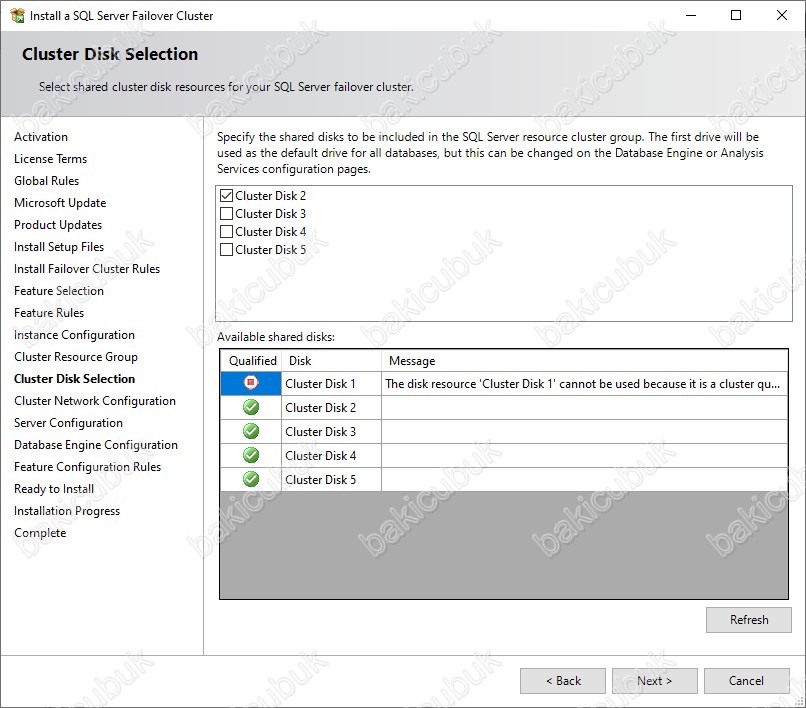Select the Feature Selection step
This screenshot has width=806, height=708.
59,291
